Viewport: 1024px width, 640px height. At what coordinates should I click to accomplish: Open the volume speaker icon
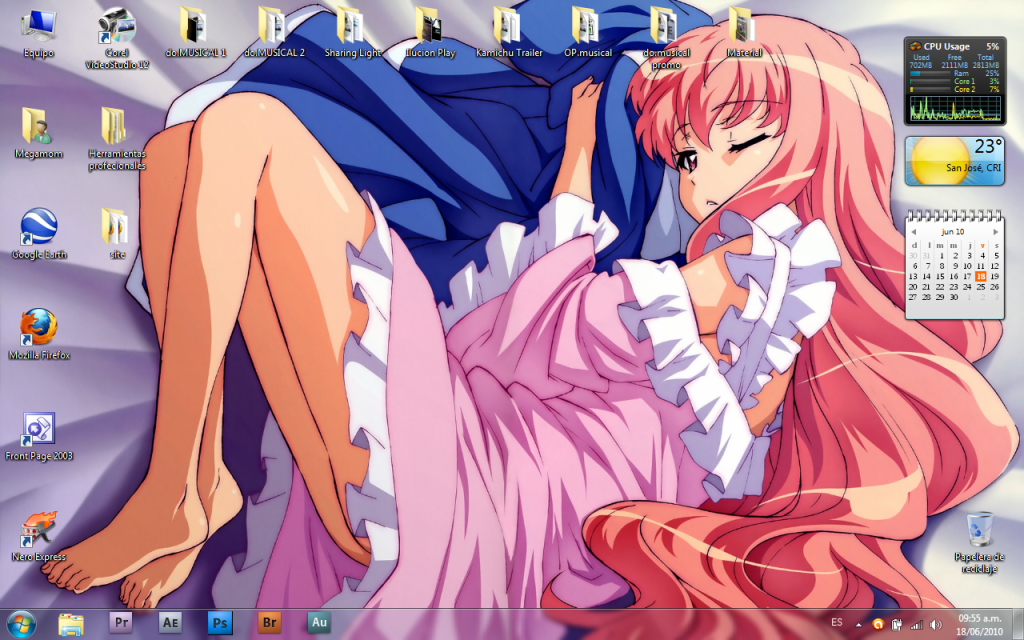(x=935, y=624)
